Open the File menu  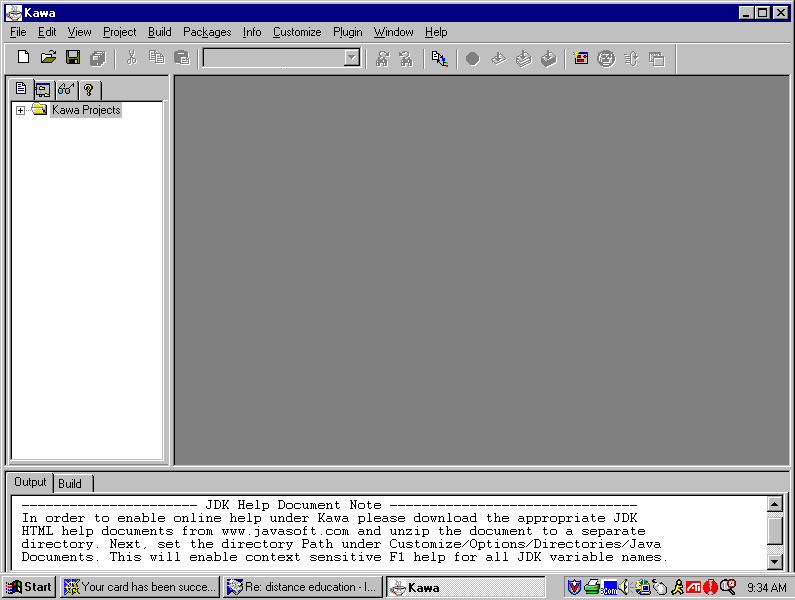tap(18, 32)
